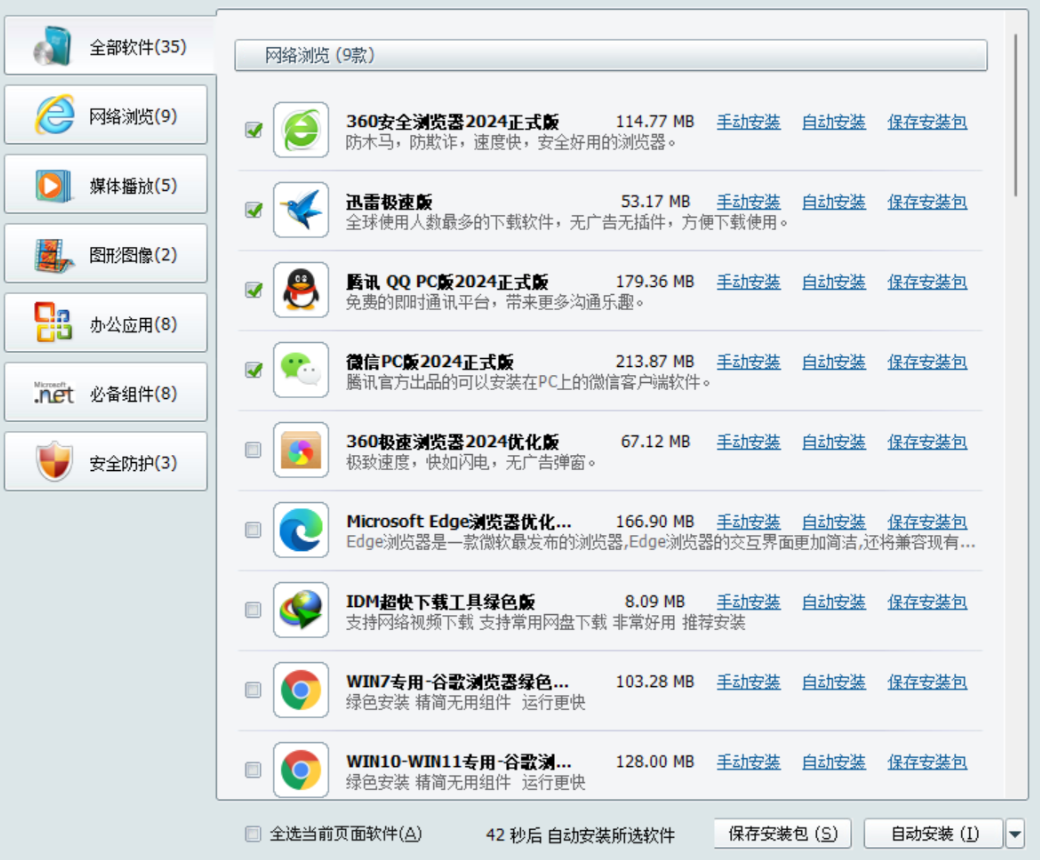
Task: Enable the 360极速浏览器 checkbox
Action: [253, 448]
